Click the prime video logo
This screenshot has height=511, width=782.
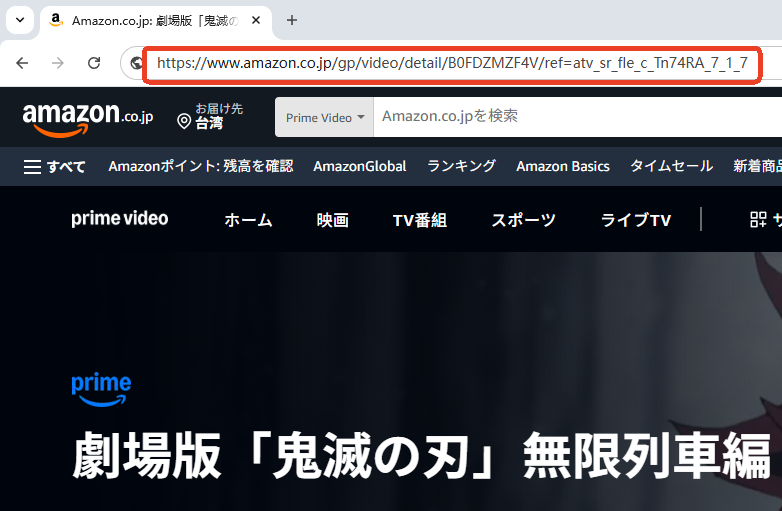click(x=120, y=218)
